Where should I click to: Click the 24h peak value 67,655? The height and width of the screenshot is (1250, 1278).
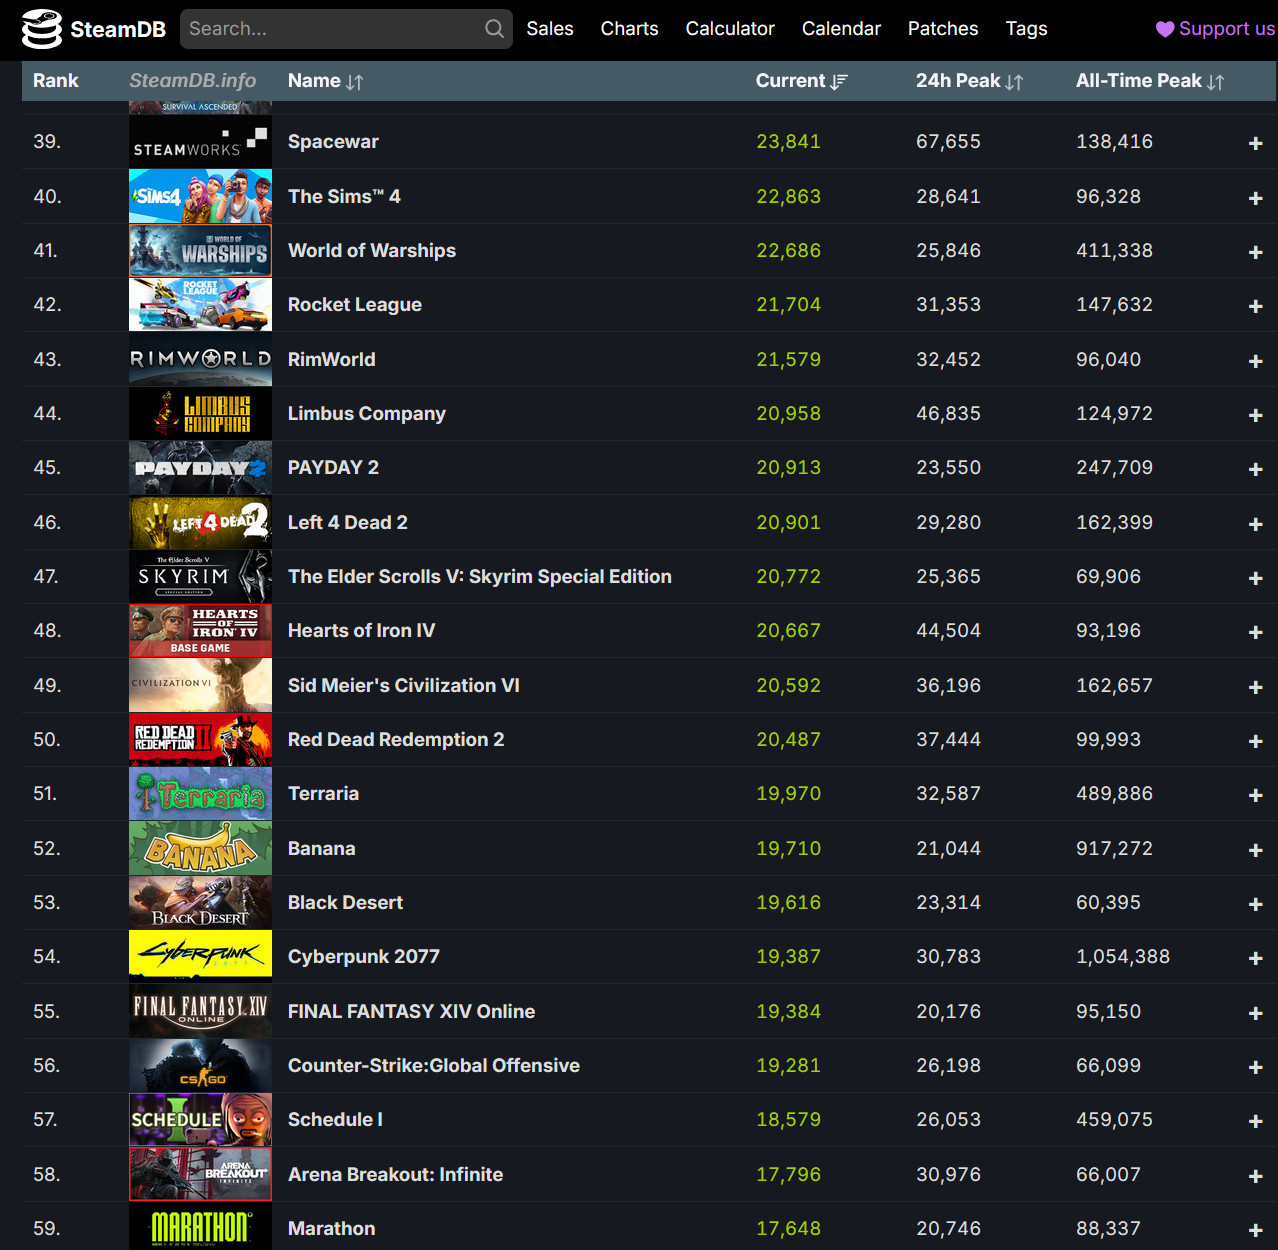click(x=948, y=141)
